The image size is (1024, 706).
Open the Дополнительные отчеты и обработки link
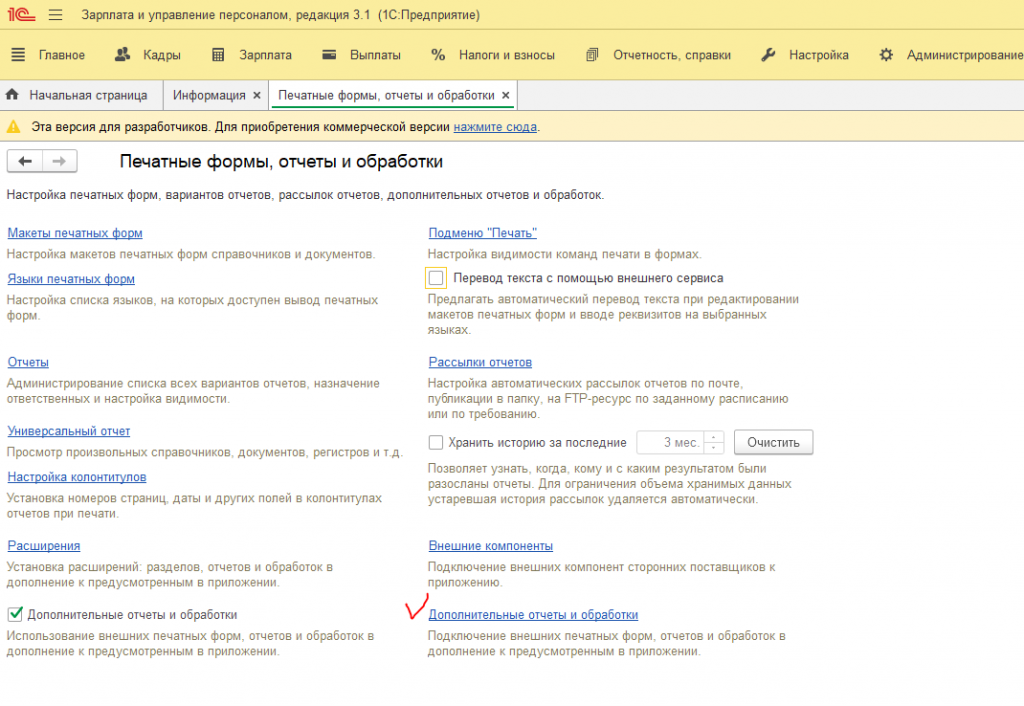[x=533, y=615]
